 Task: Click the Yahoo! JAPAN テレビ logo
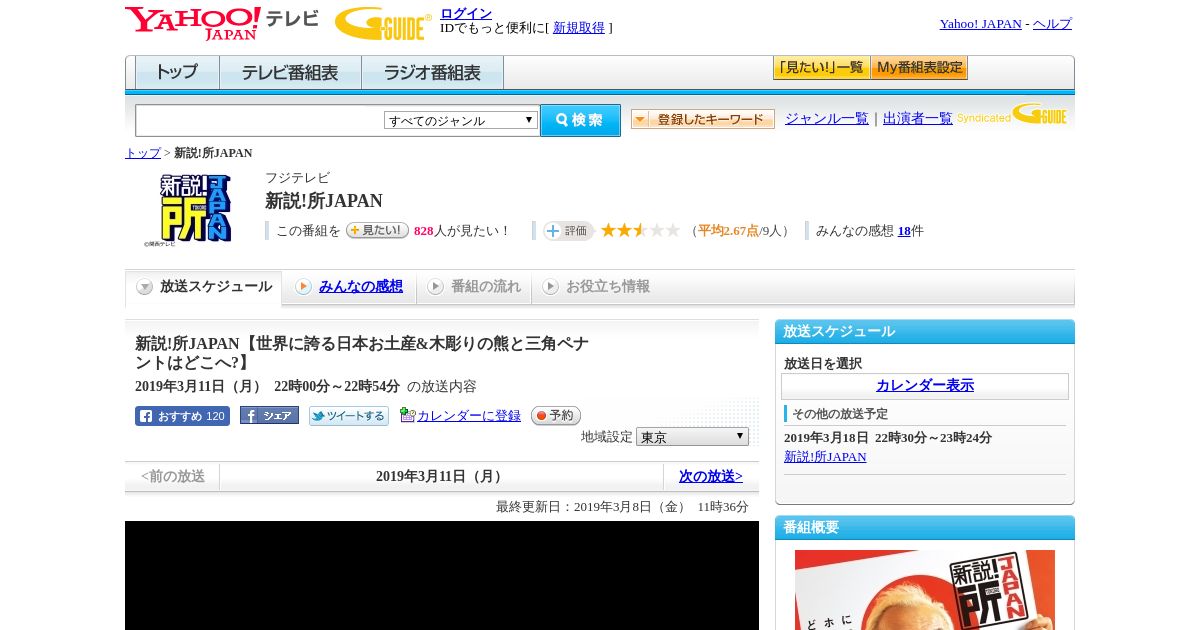[222, 23]
